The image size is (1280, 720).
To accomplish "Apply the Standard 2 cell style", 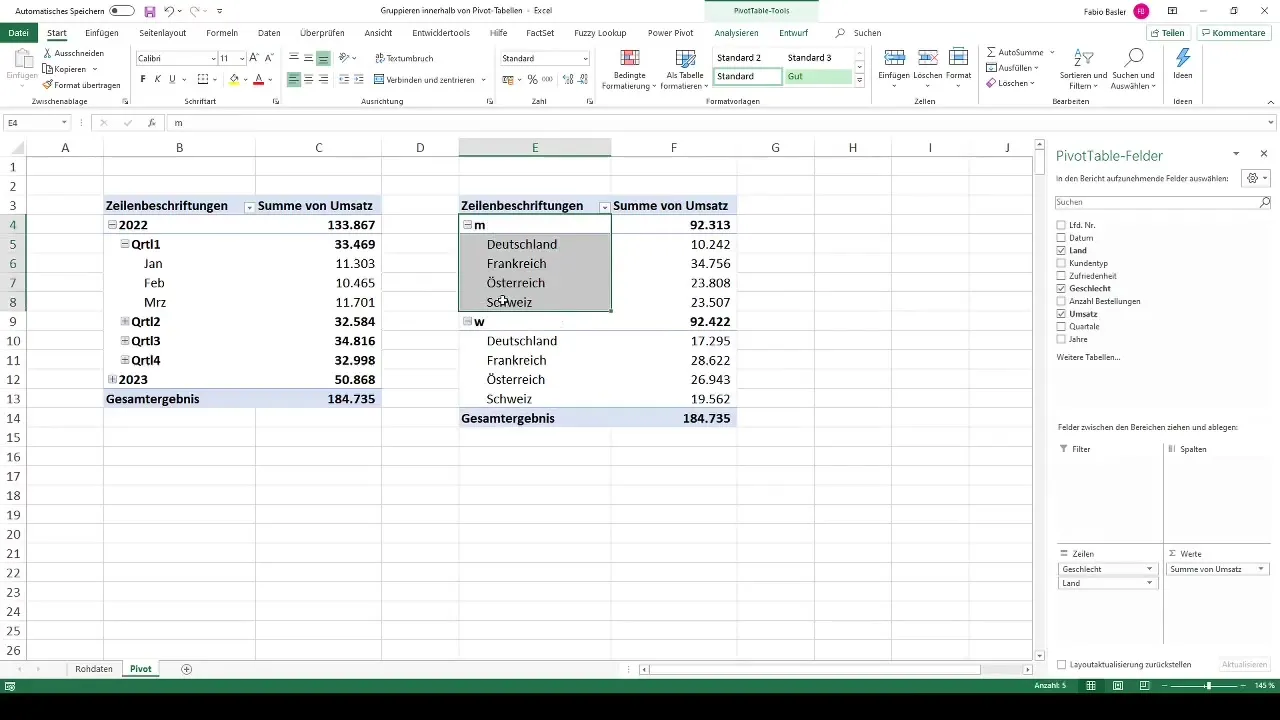I will pos(747,58).
